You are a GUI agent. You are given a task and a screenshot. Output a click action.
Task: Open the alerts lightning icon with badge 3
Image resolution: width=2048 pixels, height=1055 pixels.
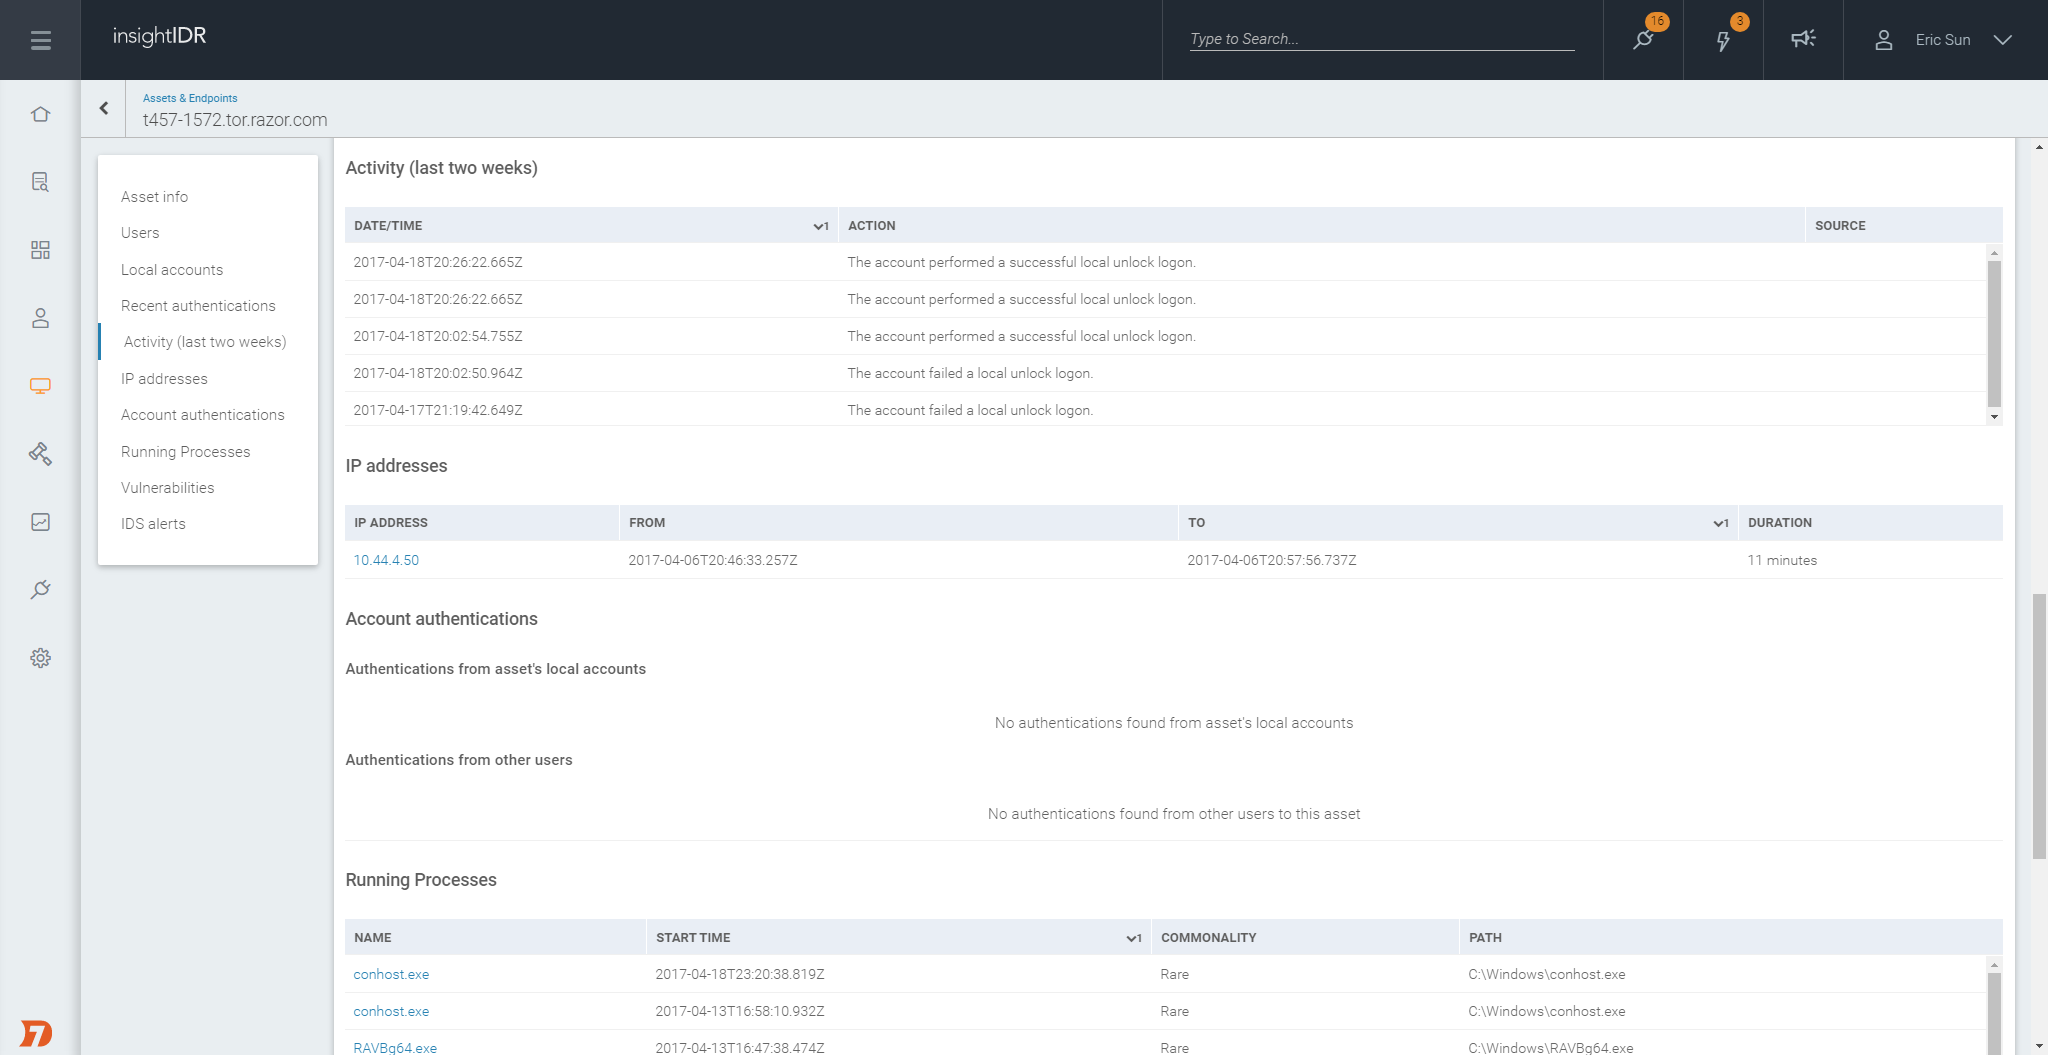coord(1723,40)
